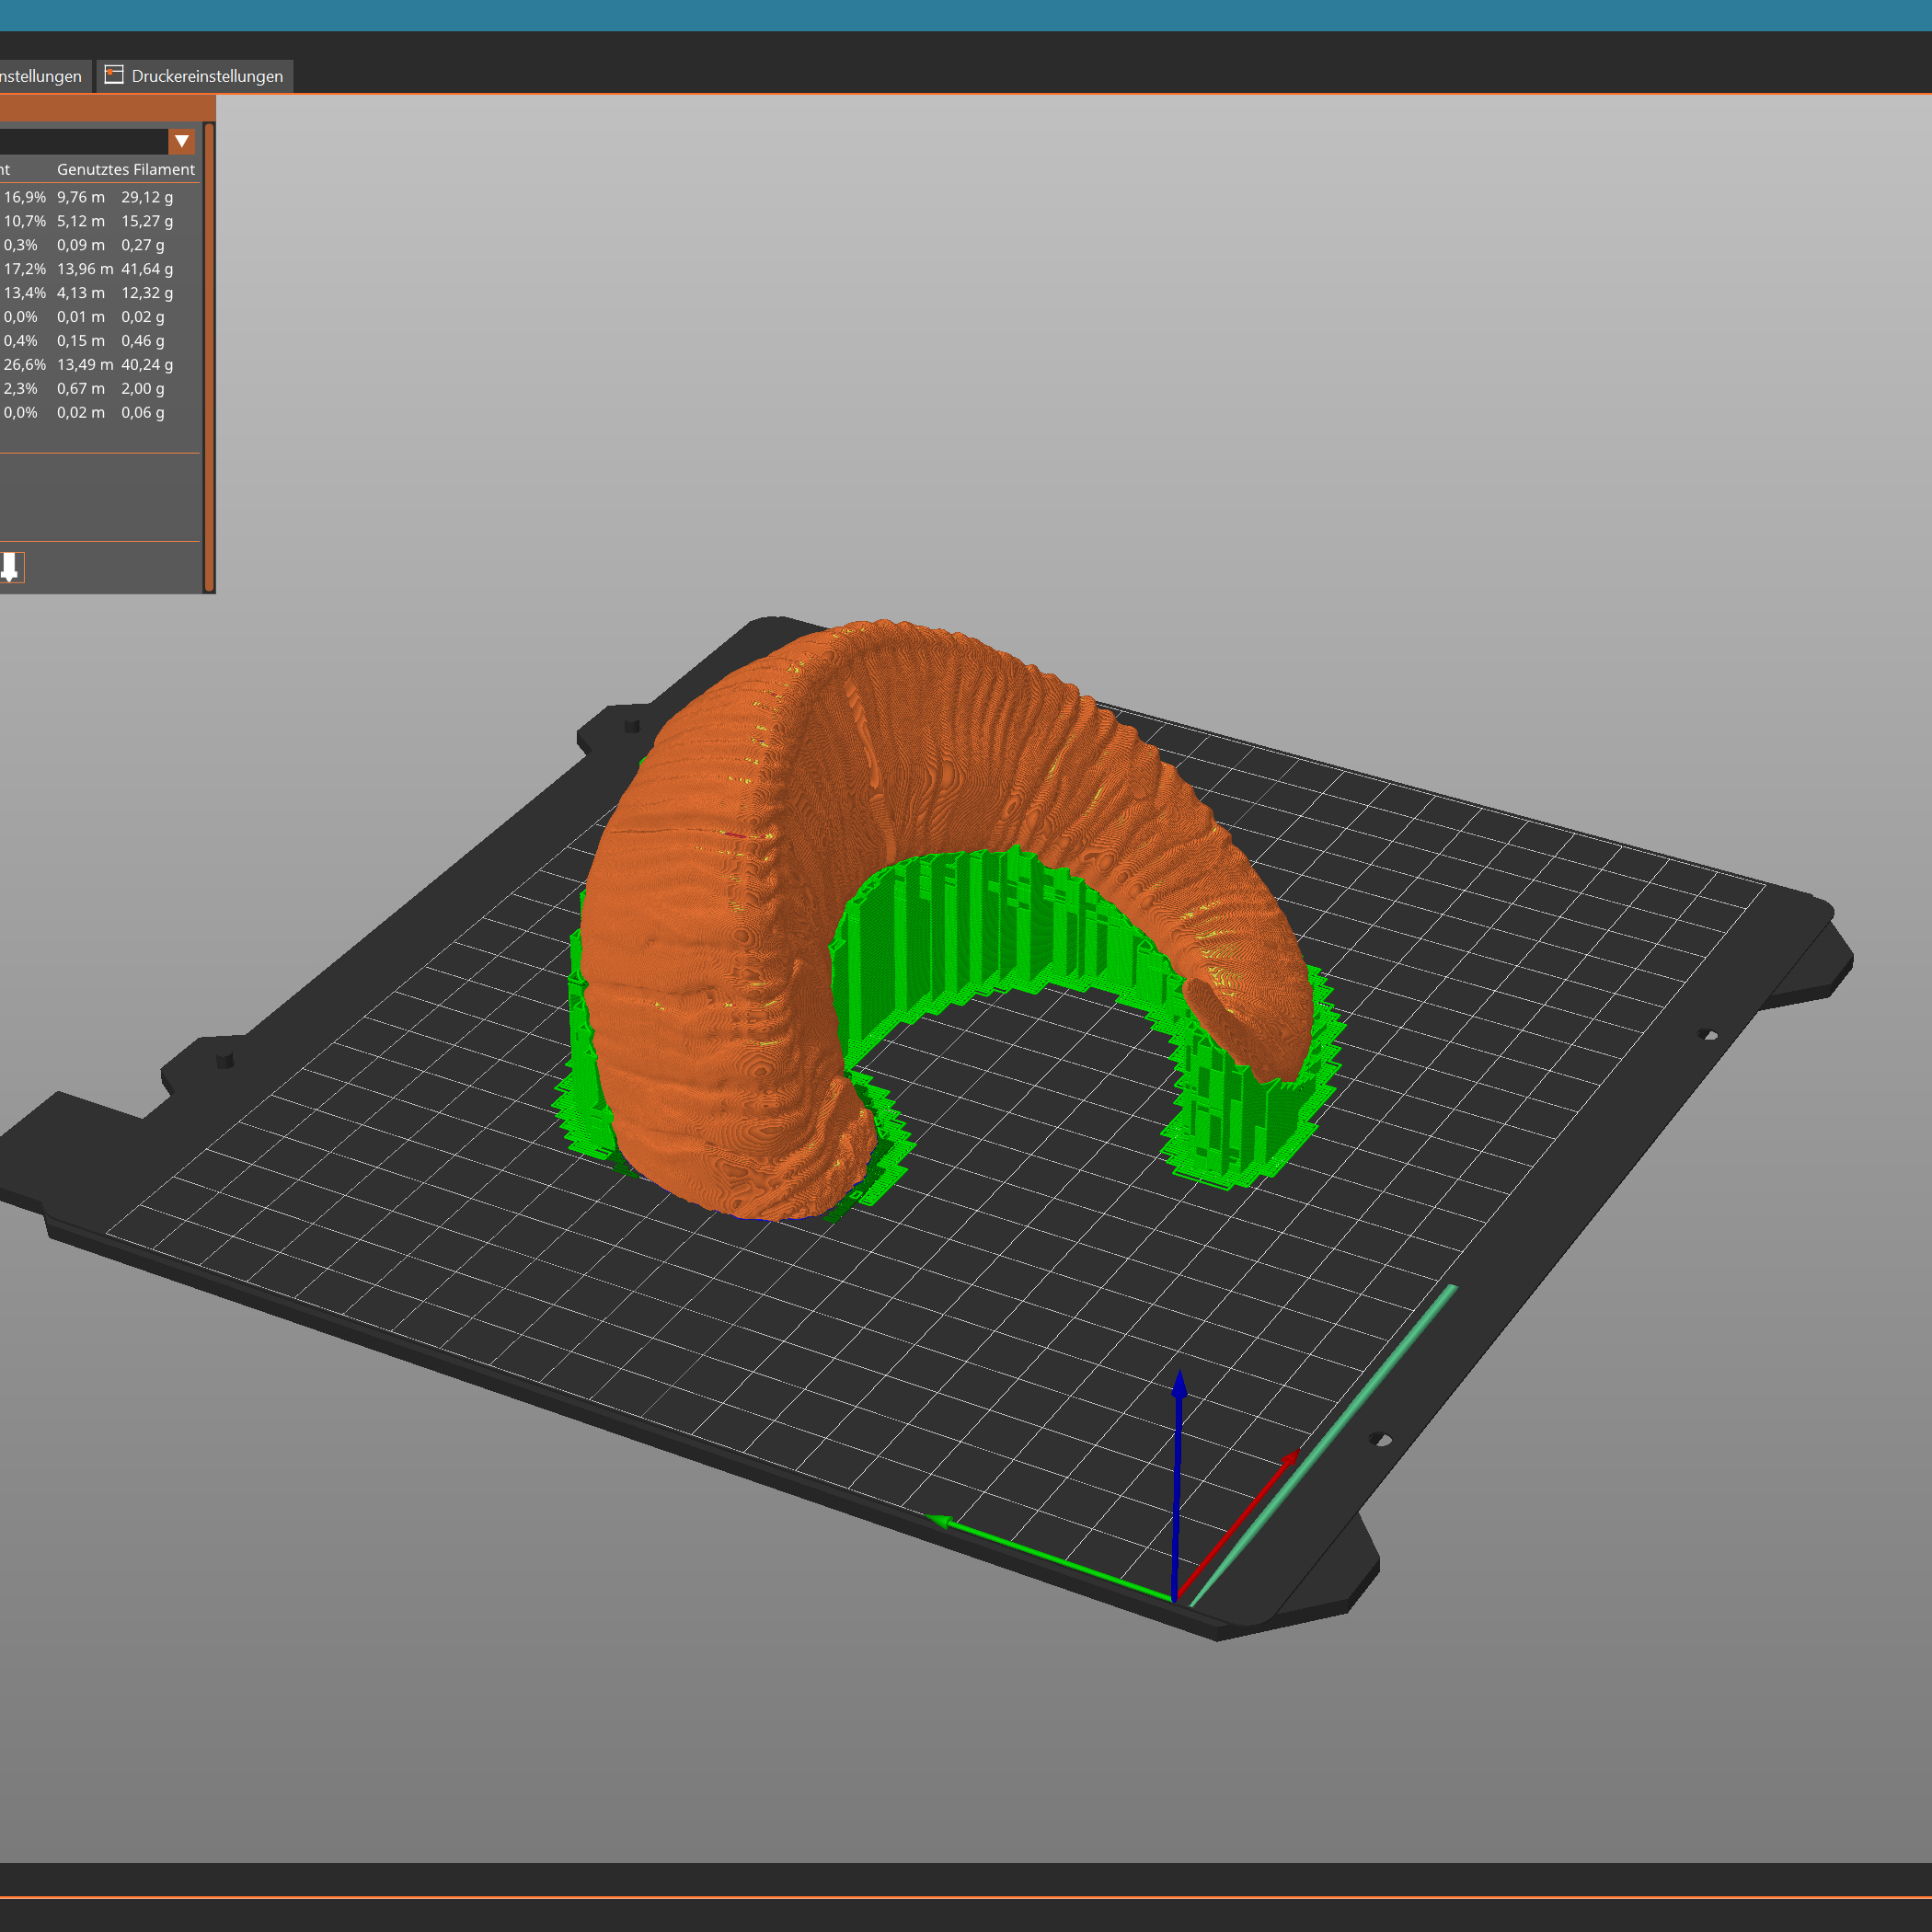
Task: Expand the legend view type dropdown arrow
Action: point(181,141)
